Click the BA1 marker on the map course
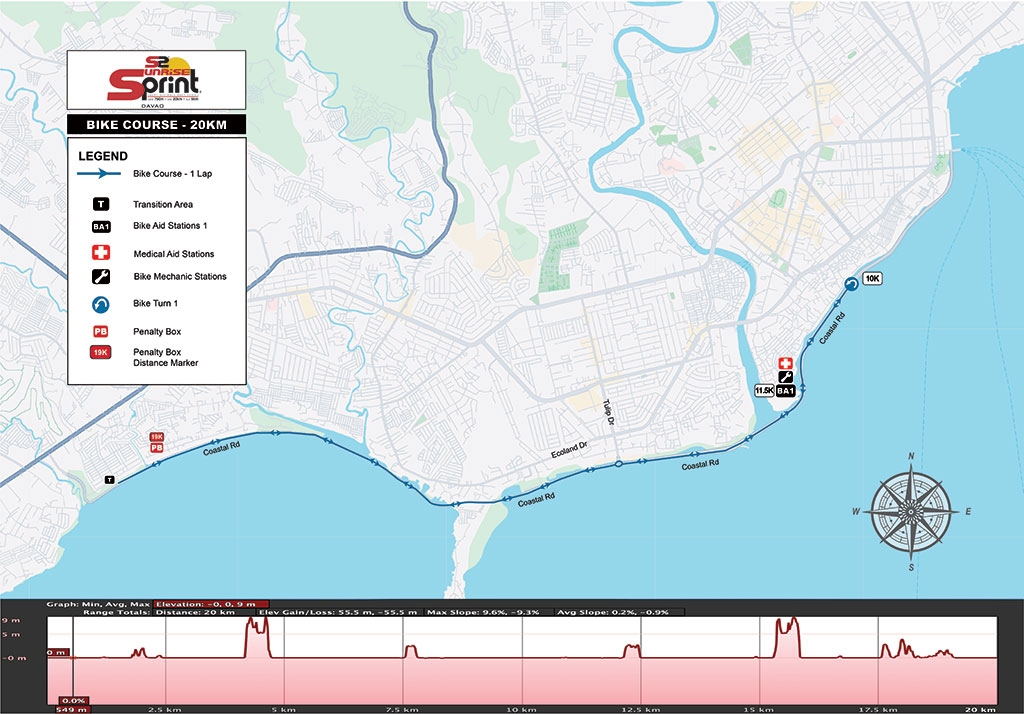This screenshot has height=714, width=1024. pyautogui.click(x=785, y=391)
